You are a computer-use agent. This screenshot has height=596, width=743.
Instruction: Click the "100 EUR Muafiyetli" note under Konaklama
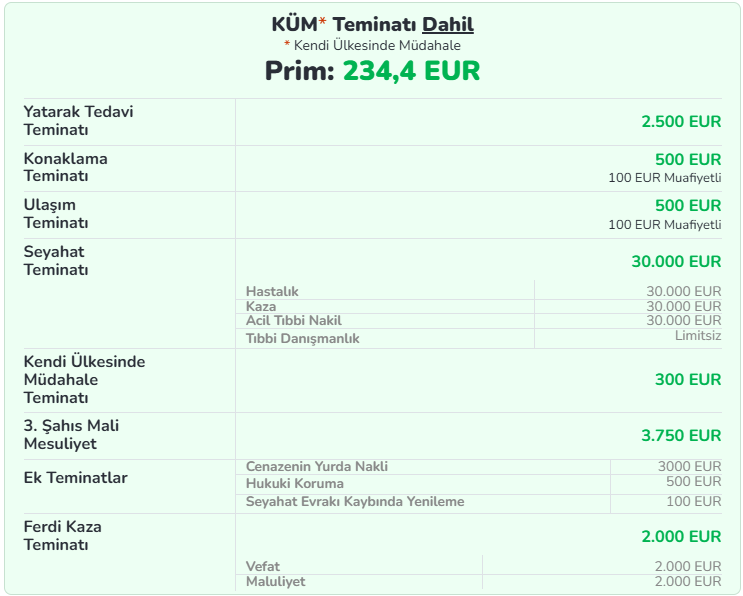[664, 177]
